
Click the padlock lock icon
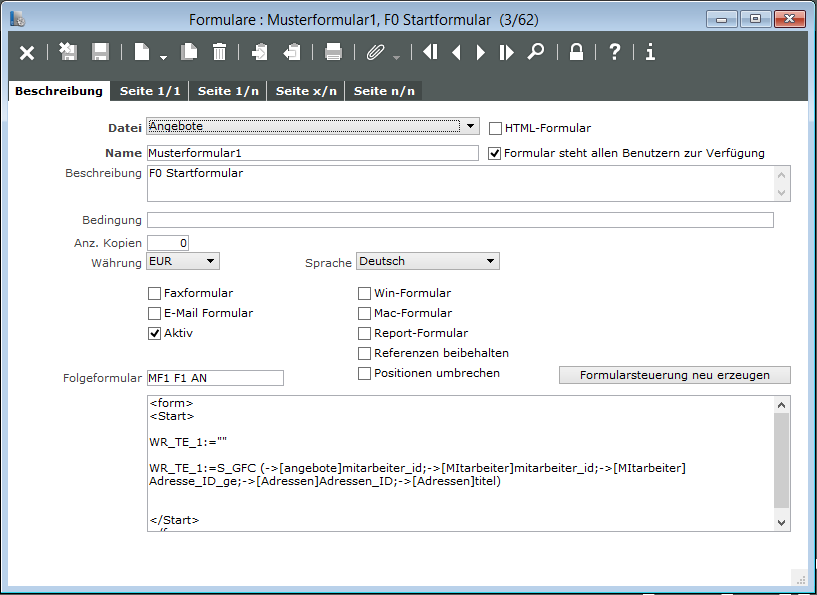coord(576,52)
